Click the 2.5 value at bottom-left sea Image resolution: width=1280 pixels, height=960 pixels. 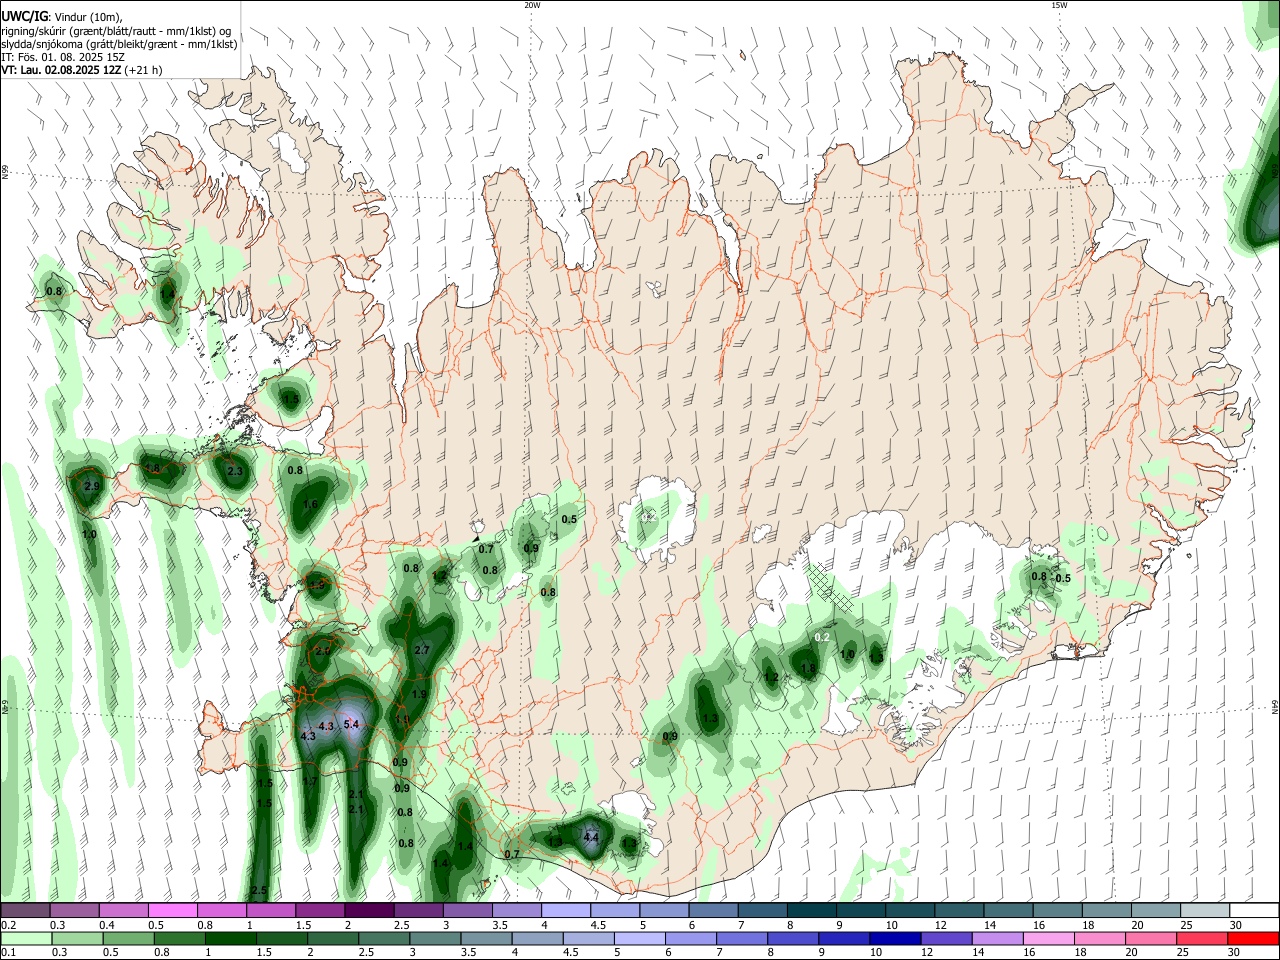tap(259, 890)
